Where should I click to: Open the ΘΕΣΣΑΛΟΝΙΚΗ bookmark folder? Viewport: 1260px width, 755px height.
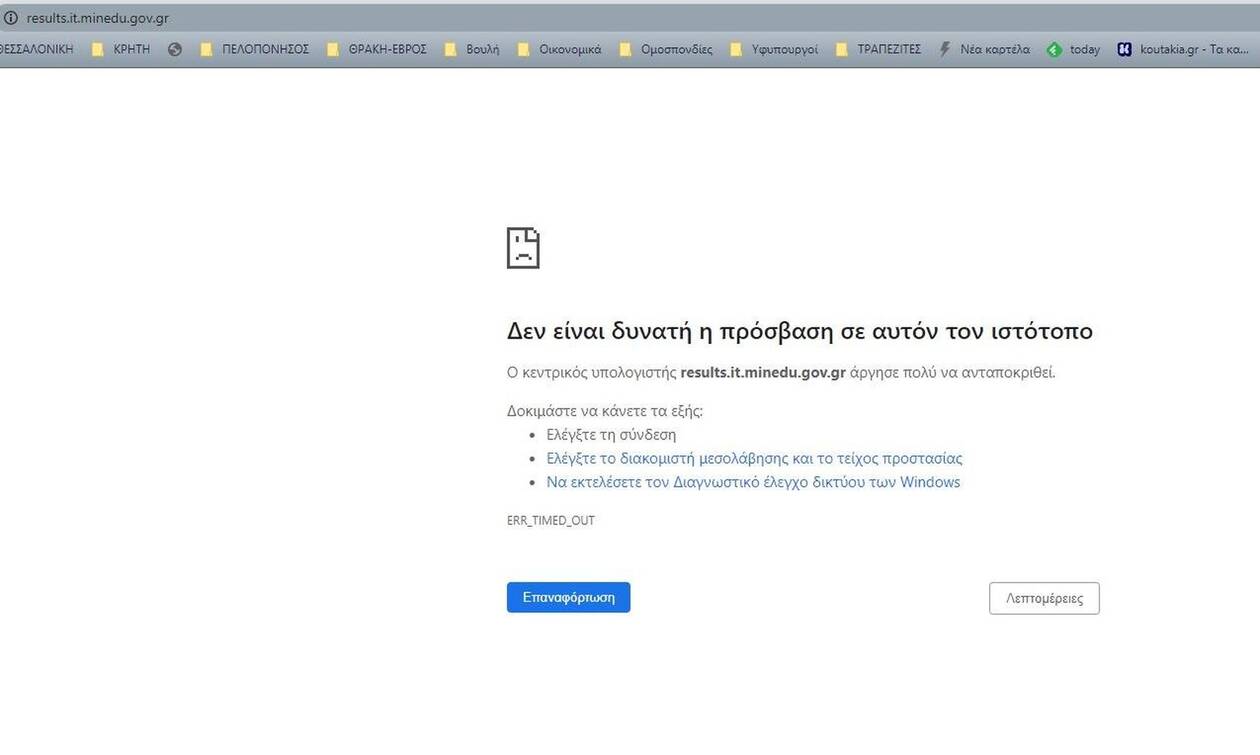coord(36,49)
